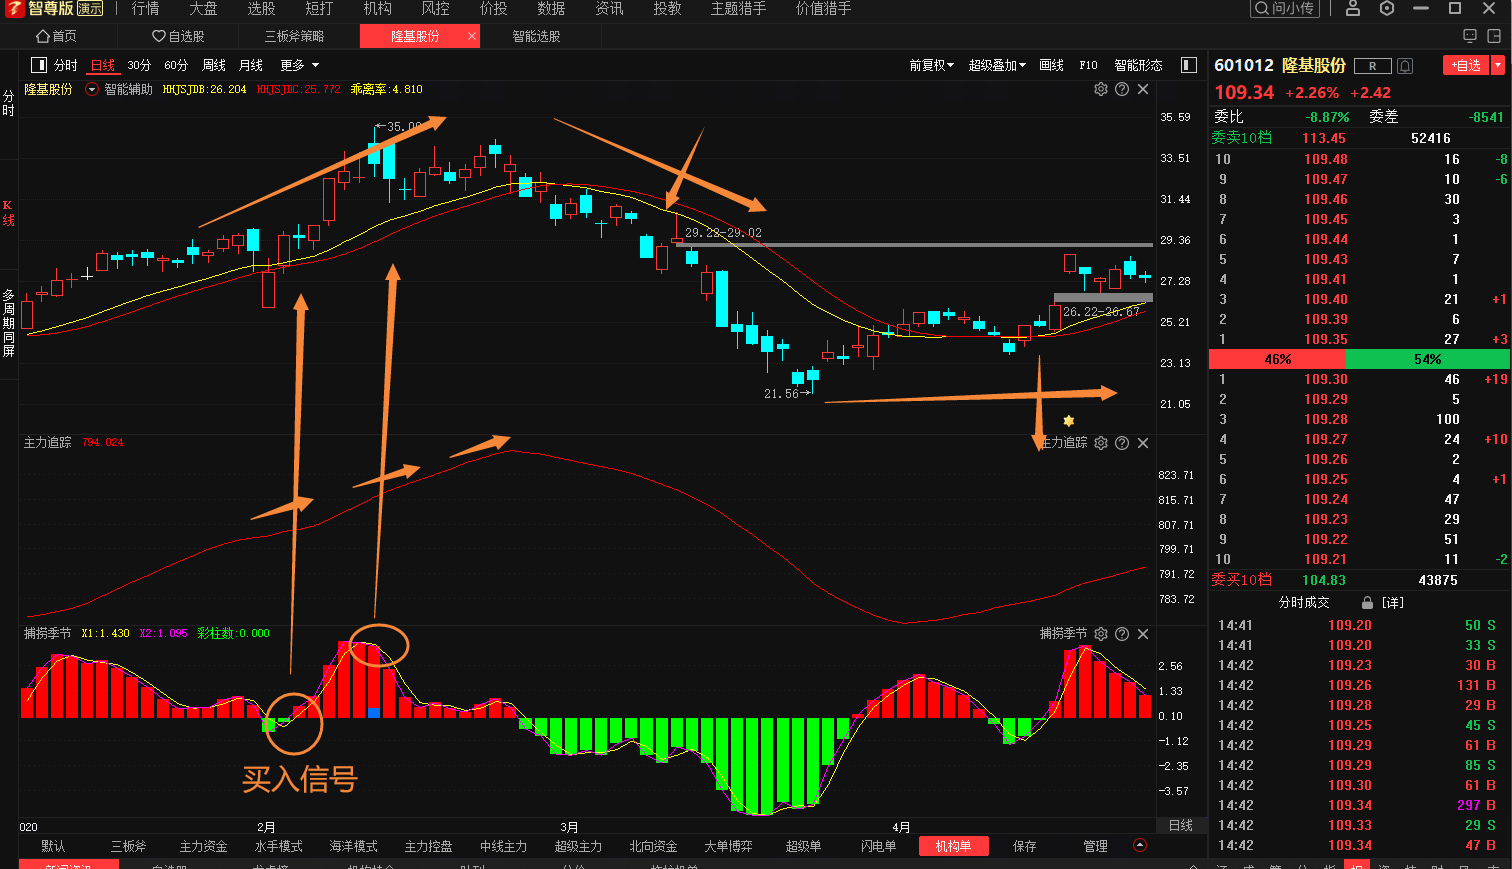The height and width of the screenshot is (869, 1512).
Task: Expand the 更多 periods dropdown
Action: click(x=300, y=65)
